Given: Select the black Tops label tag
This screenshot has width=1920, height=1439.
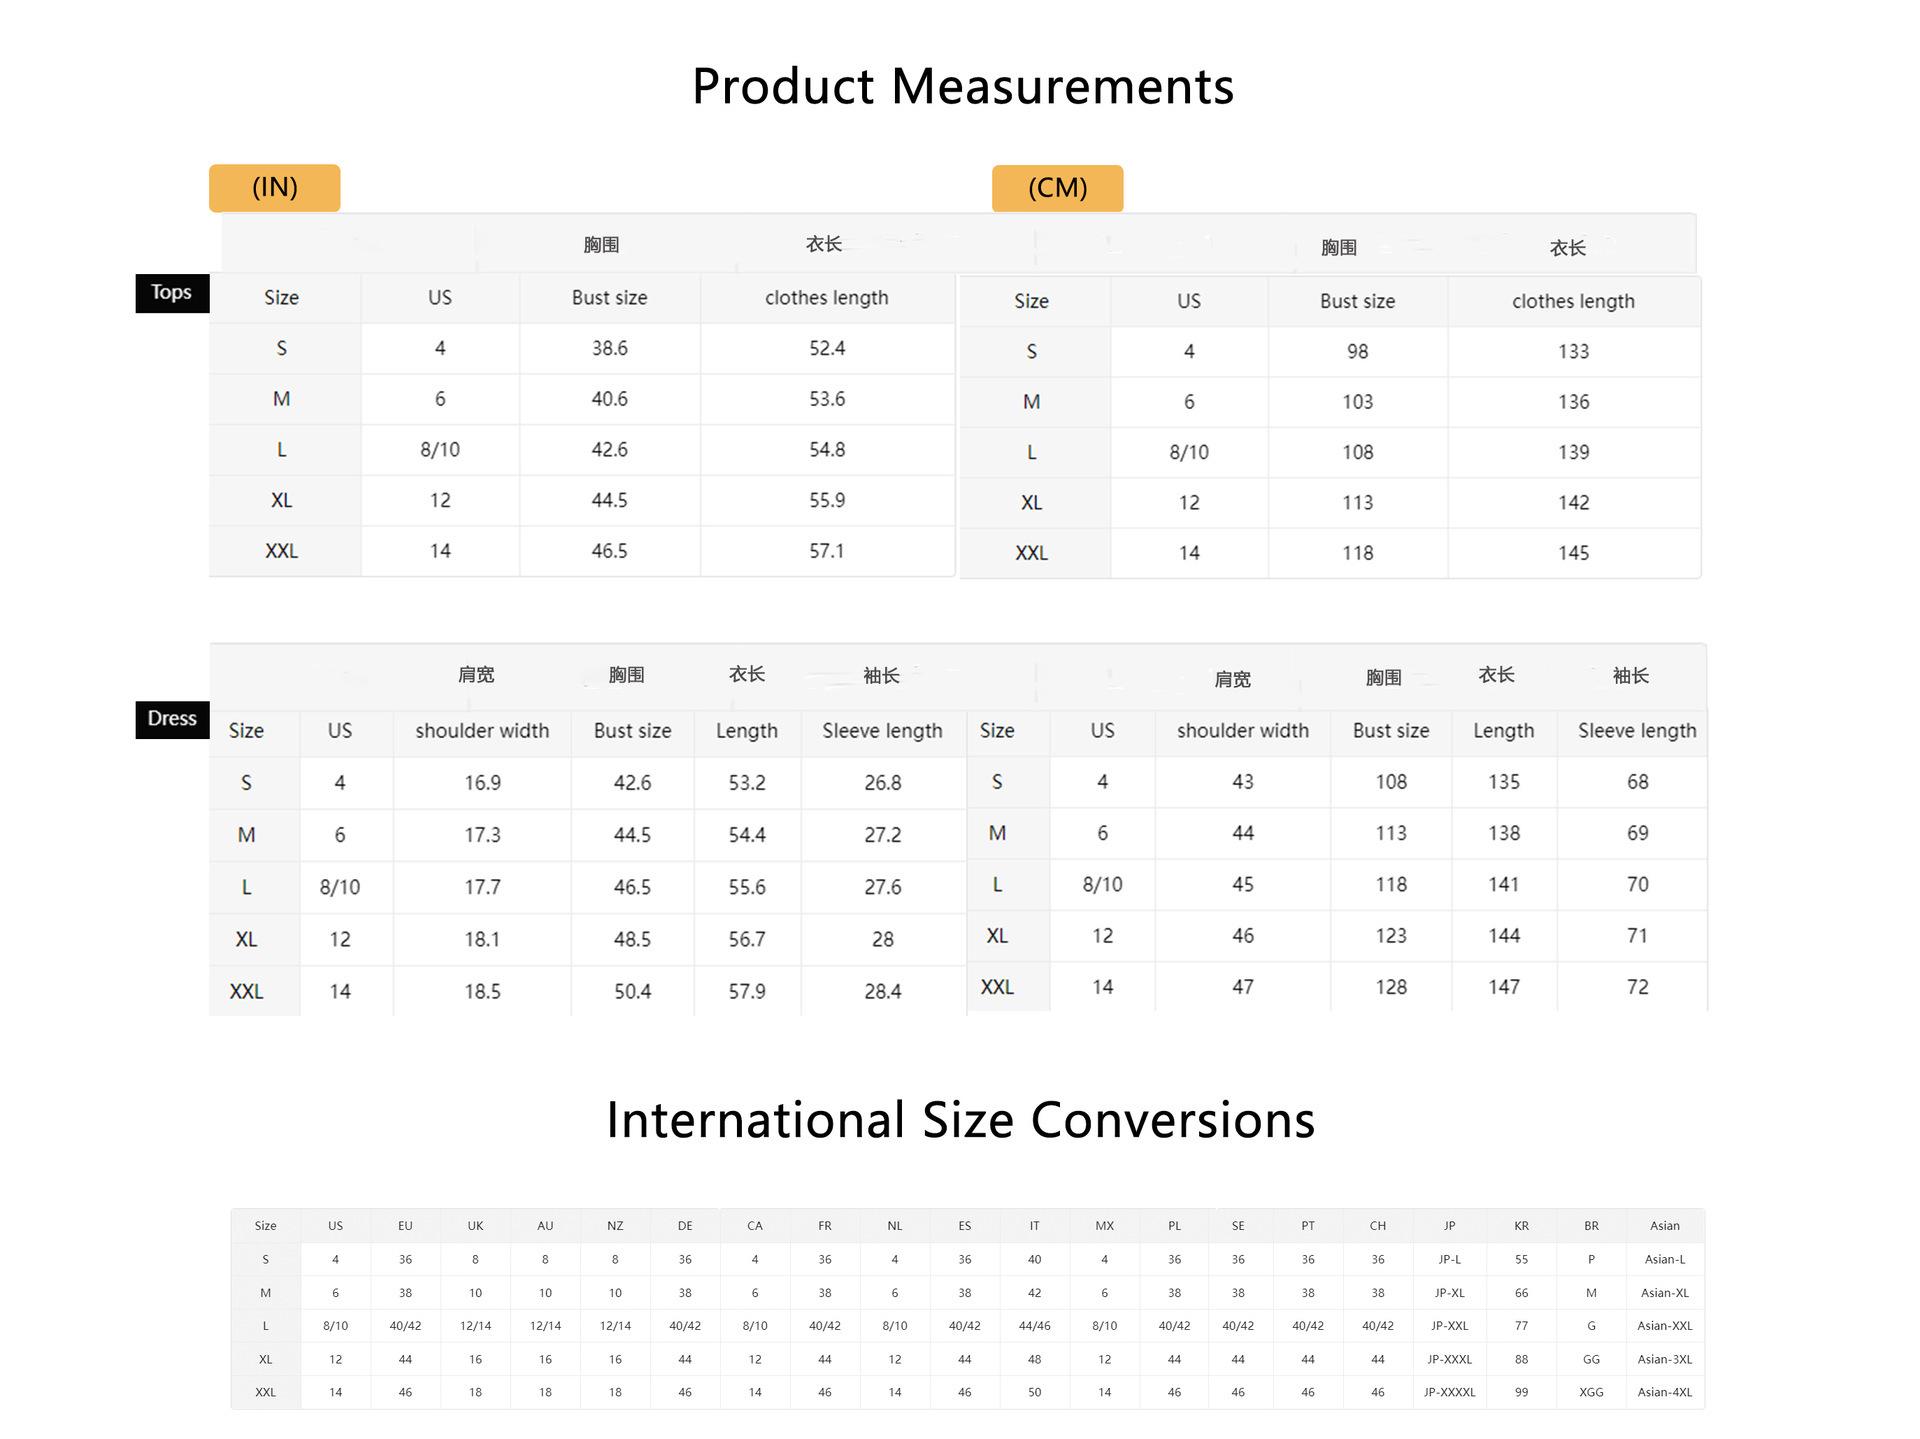Looking at the screenshot, I should (171, 293).
